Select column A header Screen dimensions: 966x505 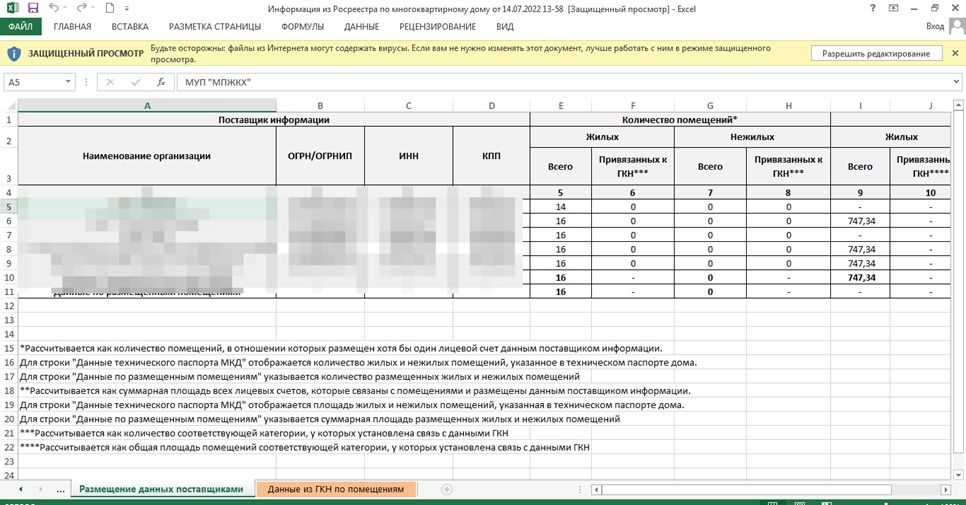click(x=147, y=106)
